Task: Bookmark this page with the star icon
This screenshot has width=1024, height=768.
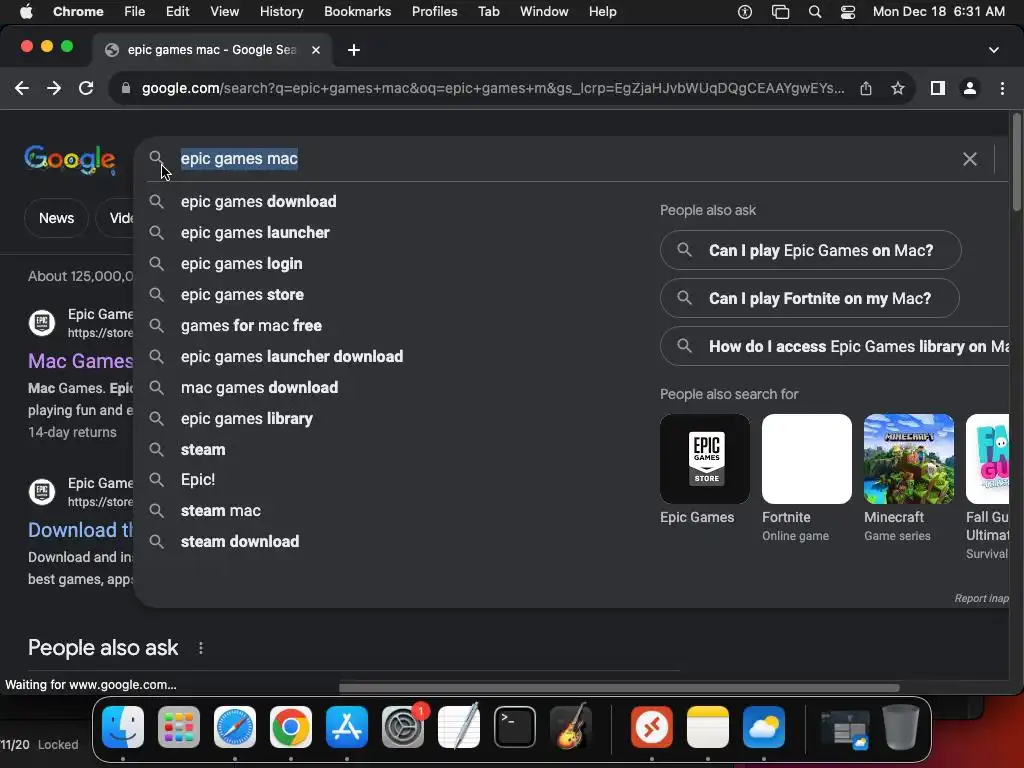Action: pos(898,88)
